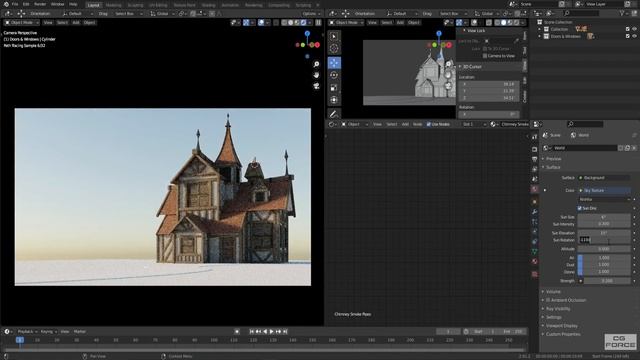The image size is (640, 360).
Task: Select the Rotate tool in right viewport toolbar
Action: [x=334, y=75]
